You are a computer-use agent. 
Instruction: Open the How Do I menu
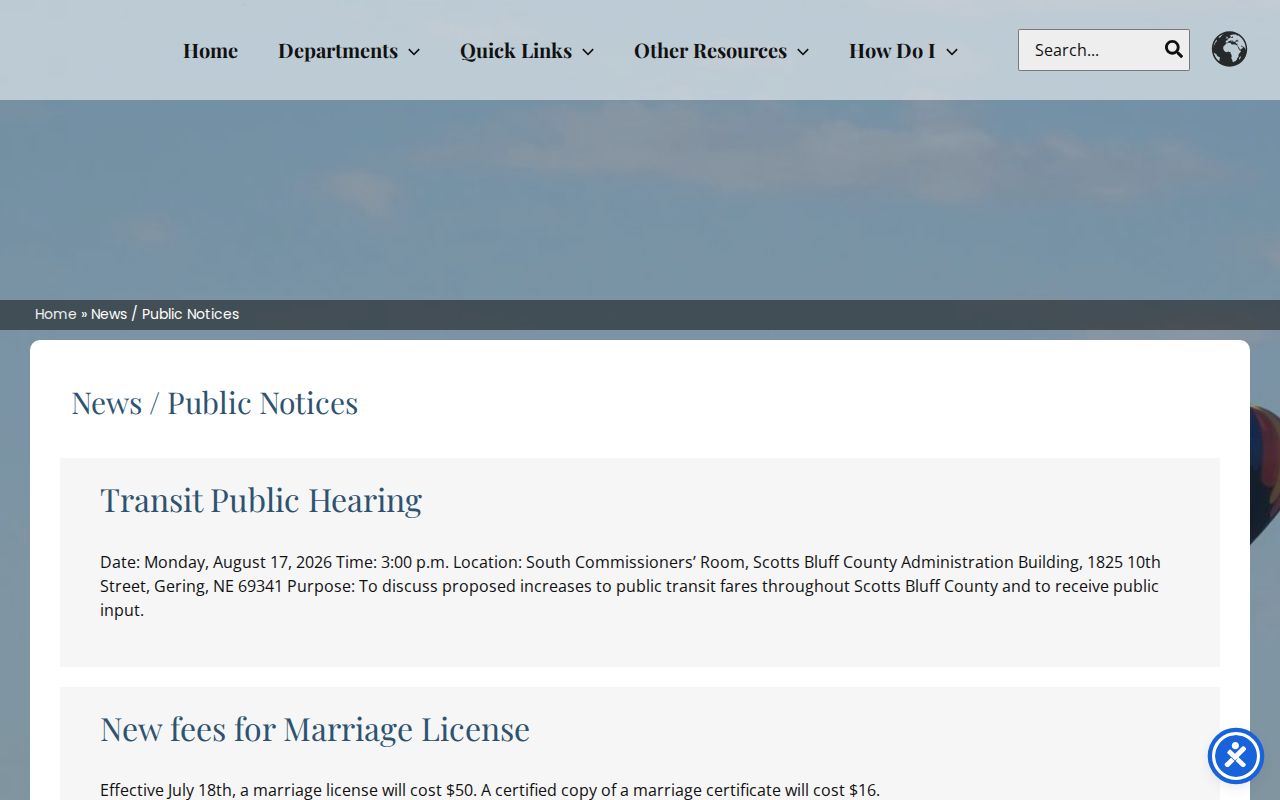[x=892, y=51]
